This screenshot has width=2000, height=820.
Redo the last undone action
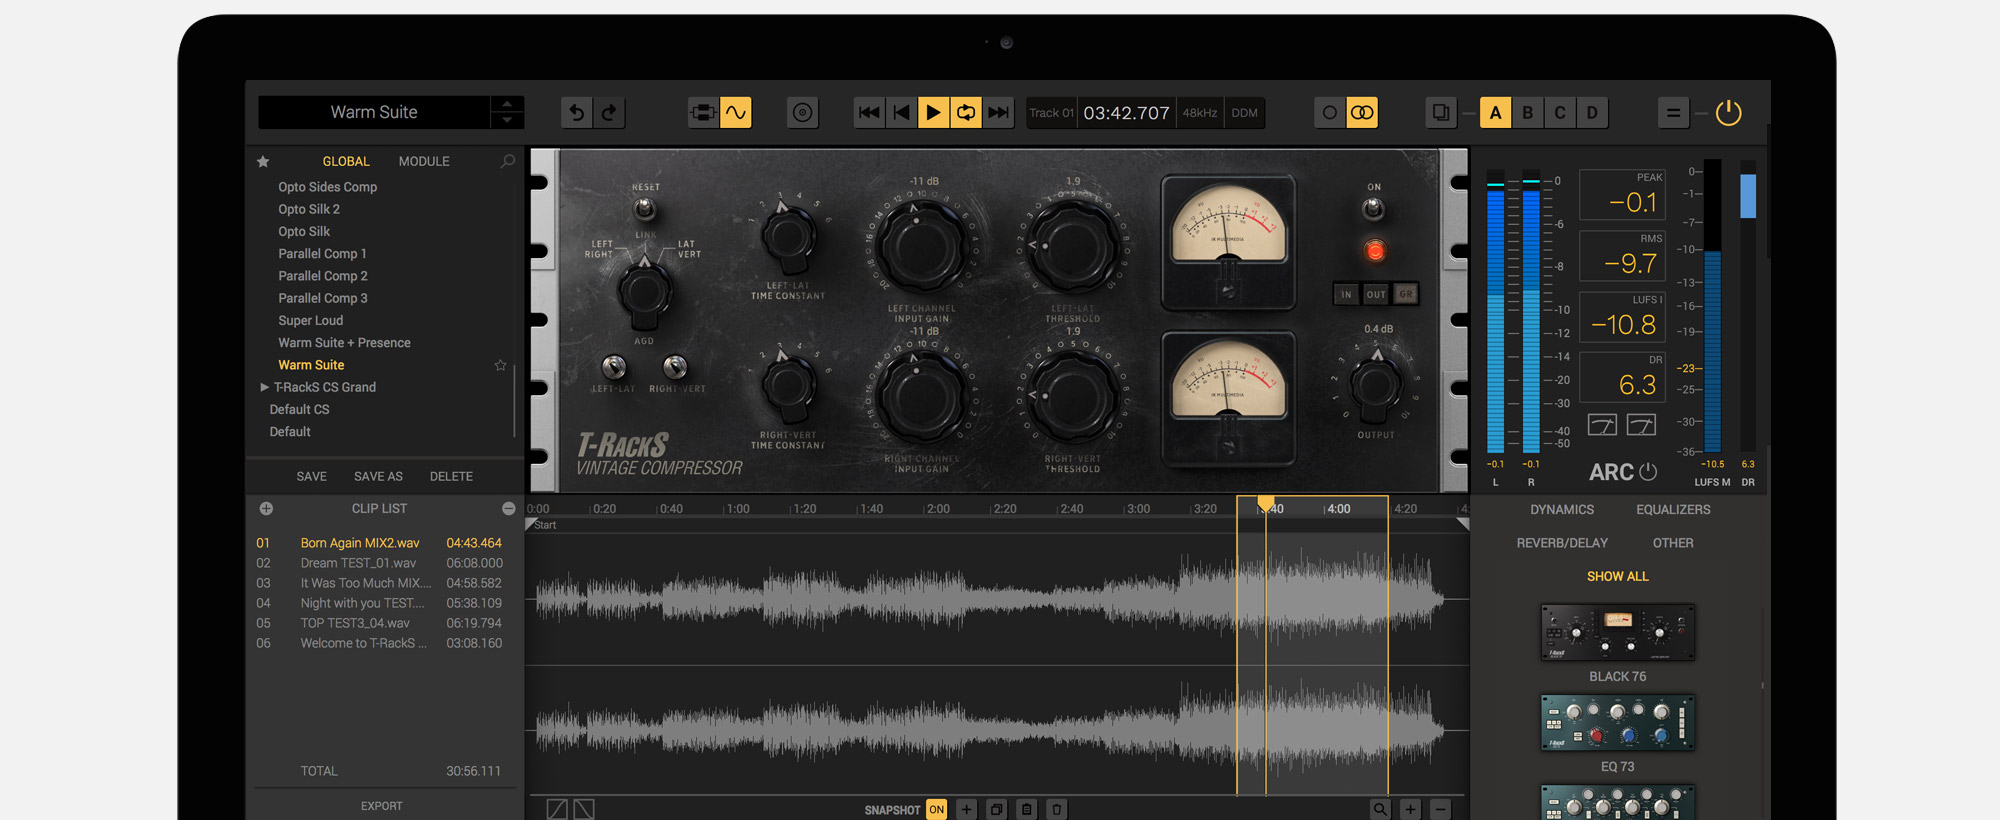(609, 113)
